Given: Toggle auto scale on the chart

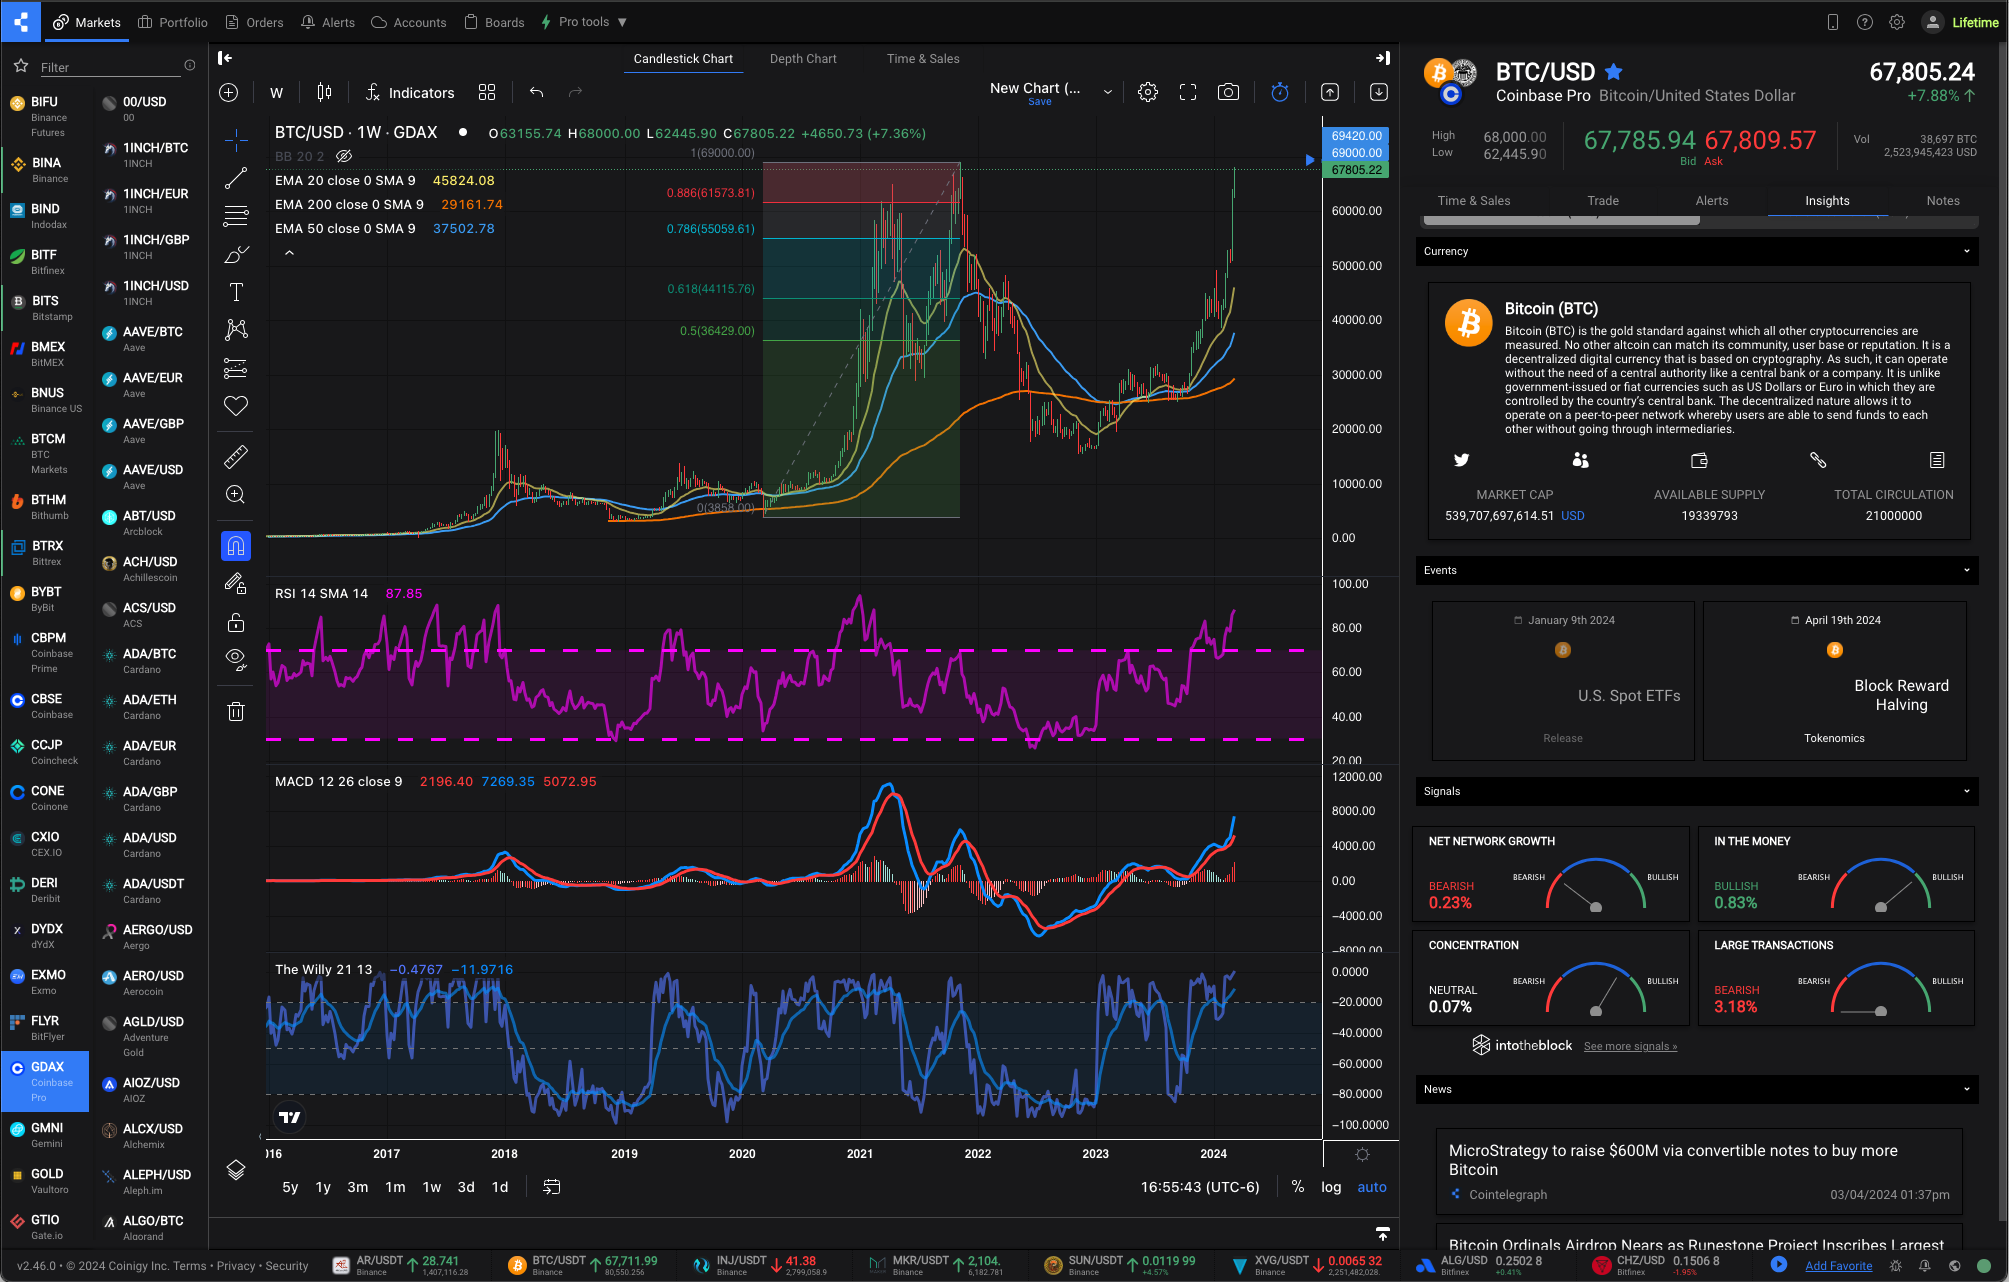Looking at the screenshot, I should (x=1372, y=1187).
